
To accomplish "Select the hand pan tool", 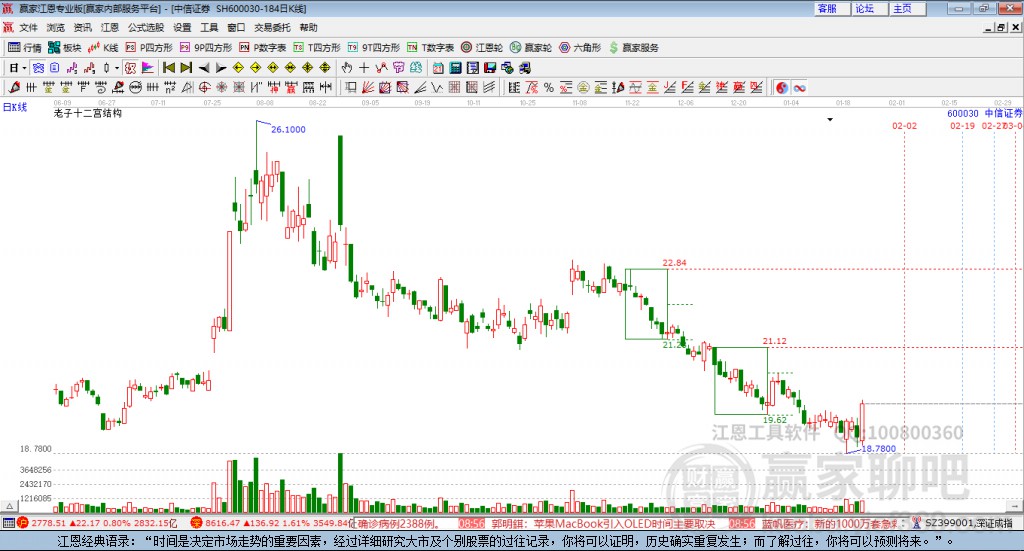I will pyautogui.click(x=347, y=68).
